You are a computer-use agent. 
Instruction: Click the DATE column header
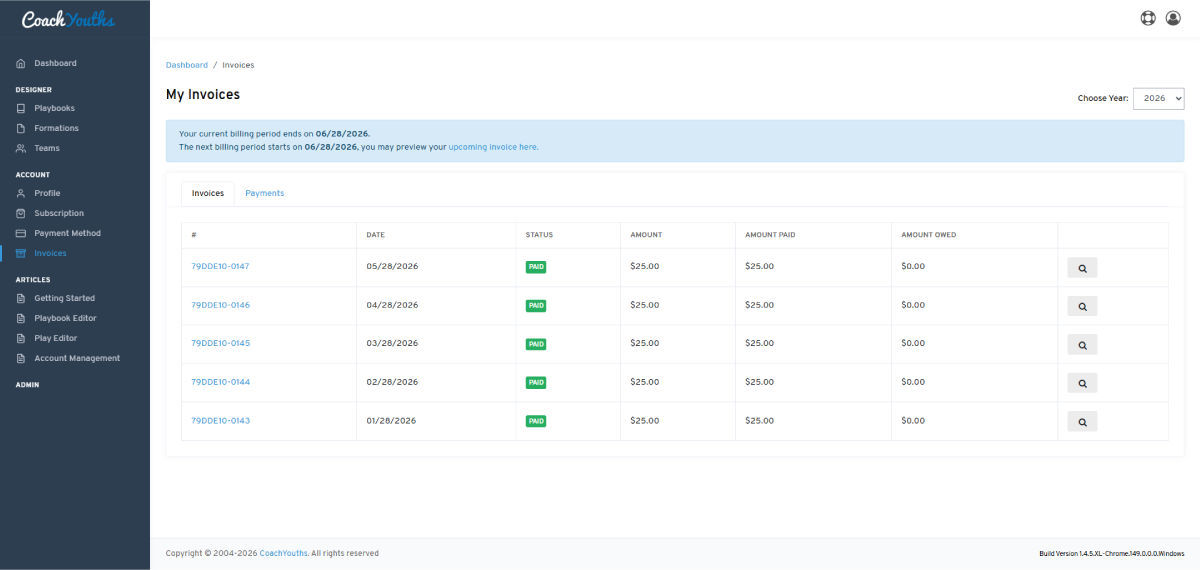[x=375, y=235]
